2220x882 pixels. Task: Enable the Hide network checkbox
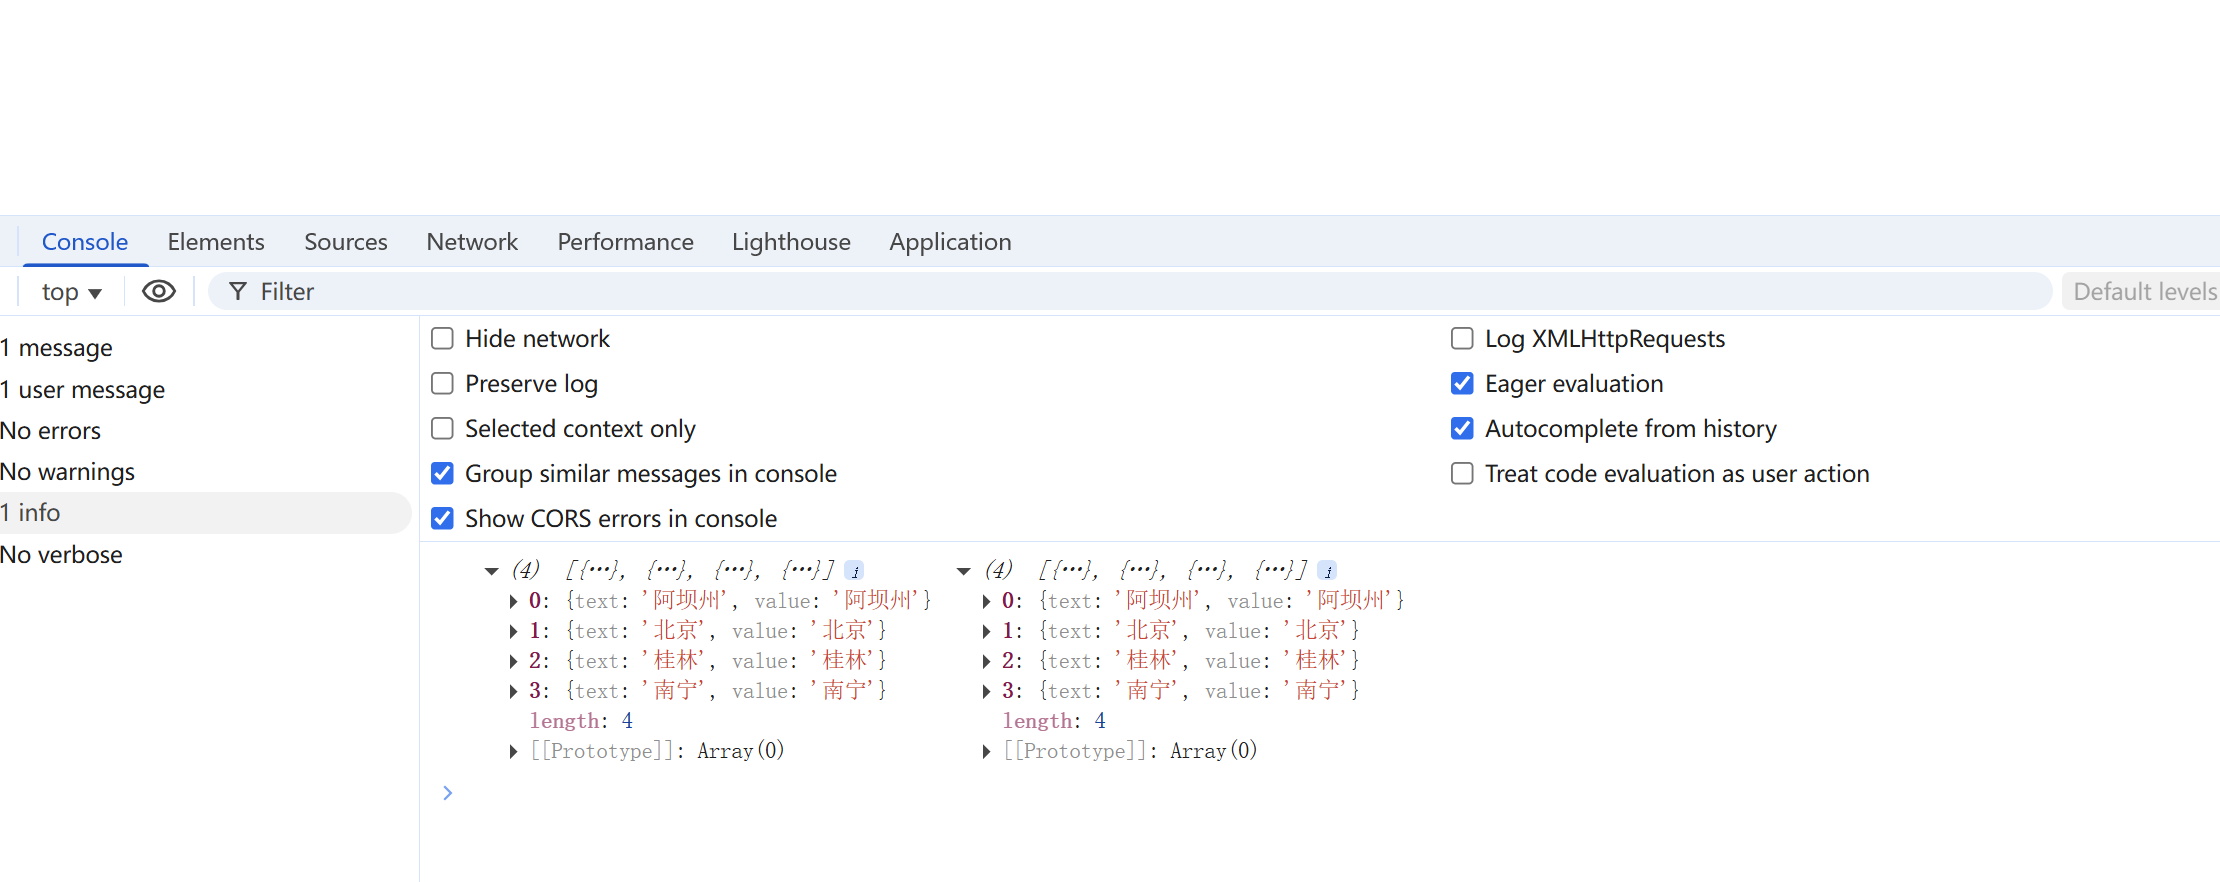click(x=442, y=339)
